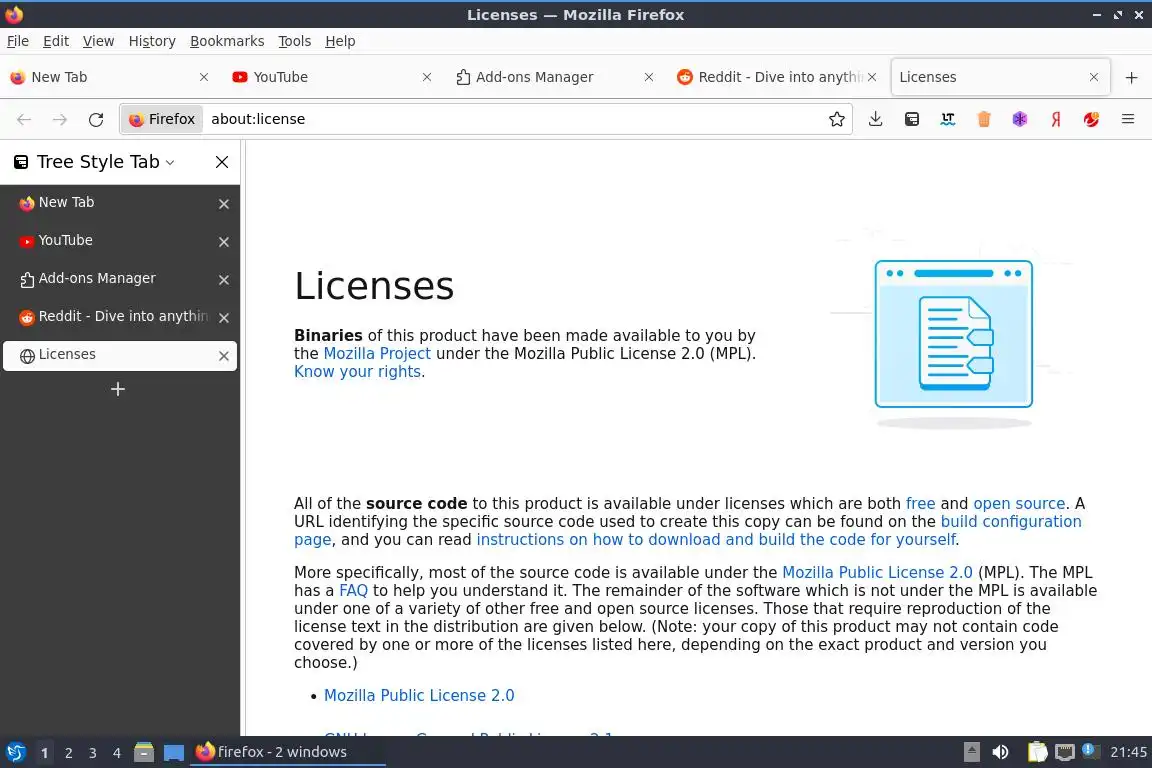Image resolution: width=1152 pixels, height=768 pixels.
Task: Open the LanguageTool extension icon
Action: [x=948, y=119]
